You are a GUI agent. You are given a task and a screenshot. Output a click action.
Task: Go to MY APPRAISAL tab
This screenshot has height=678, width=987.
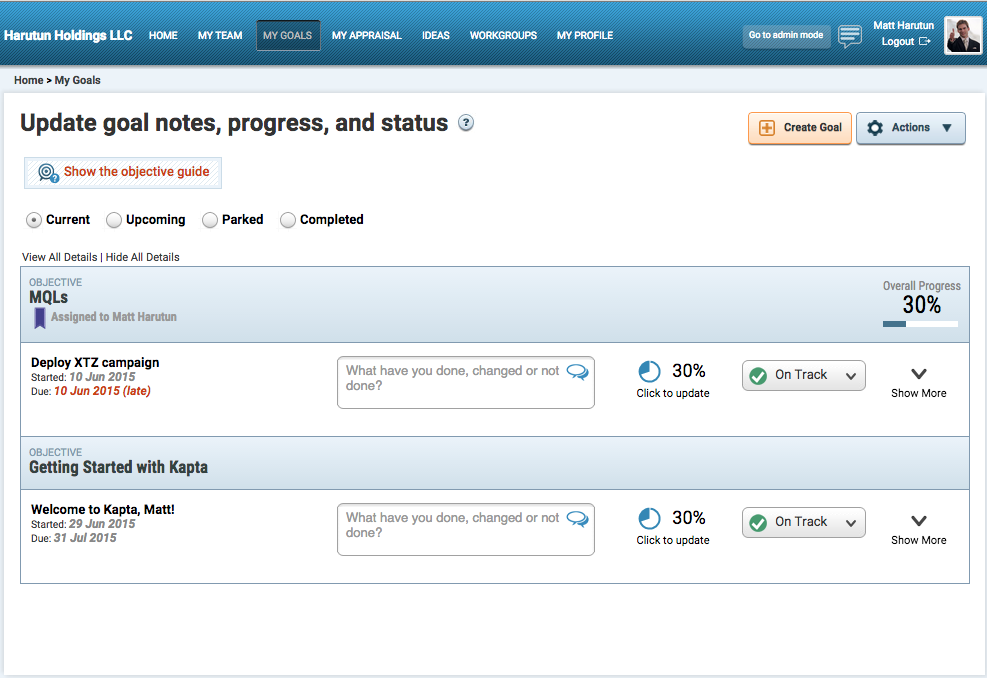366,35
